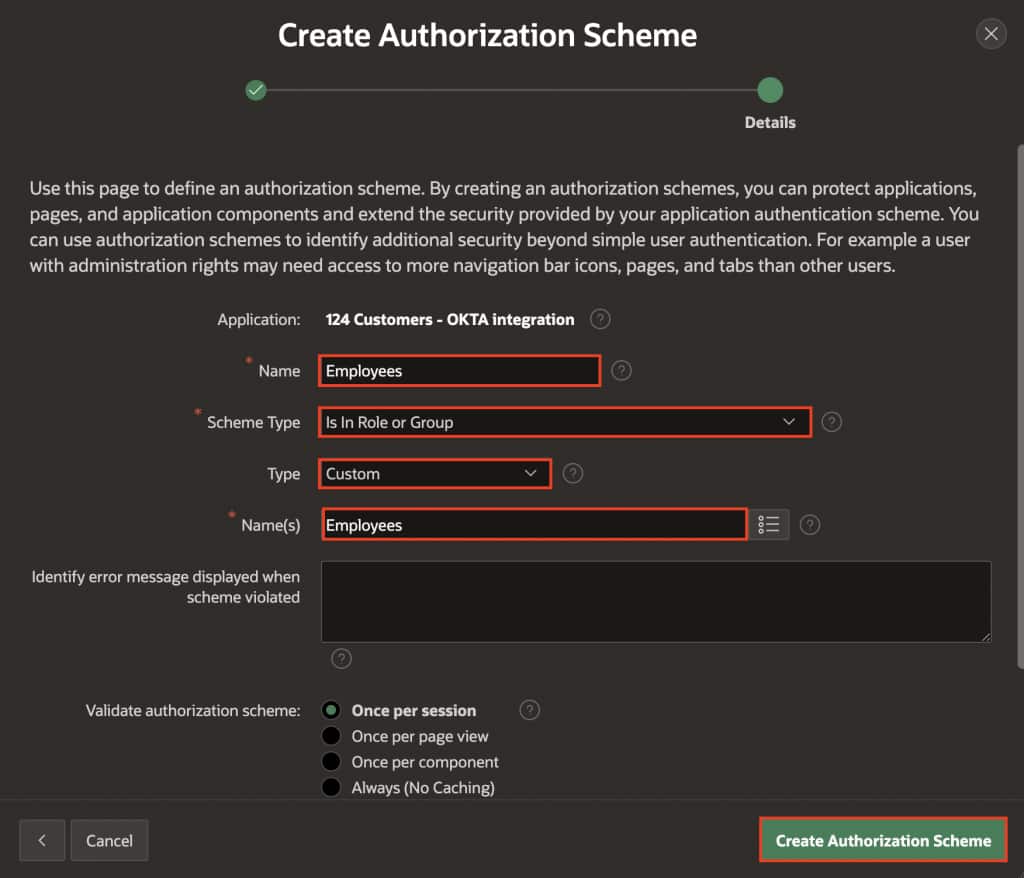Click the back arrow navigation button
The image size is (1024, 878).
point(42,840)
